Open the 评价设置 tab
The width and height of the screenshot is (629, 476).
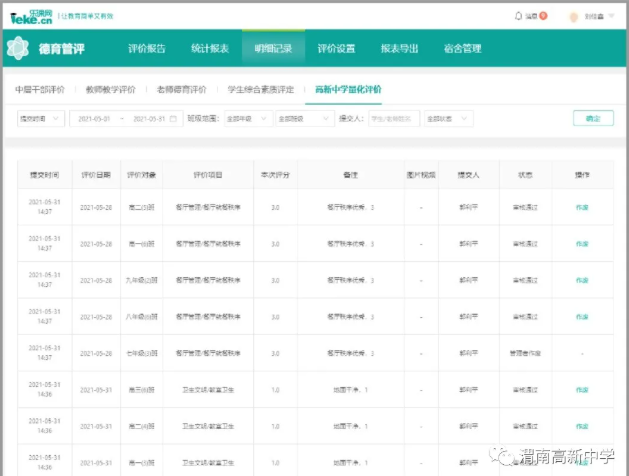336,49
